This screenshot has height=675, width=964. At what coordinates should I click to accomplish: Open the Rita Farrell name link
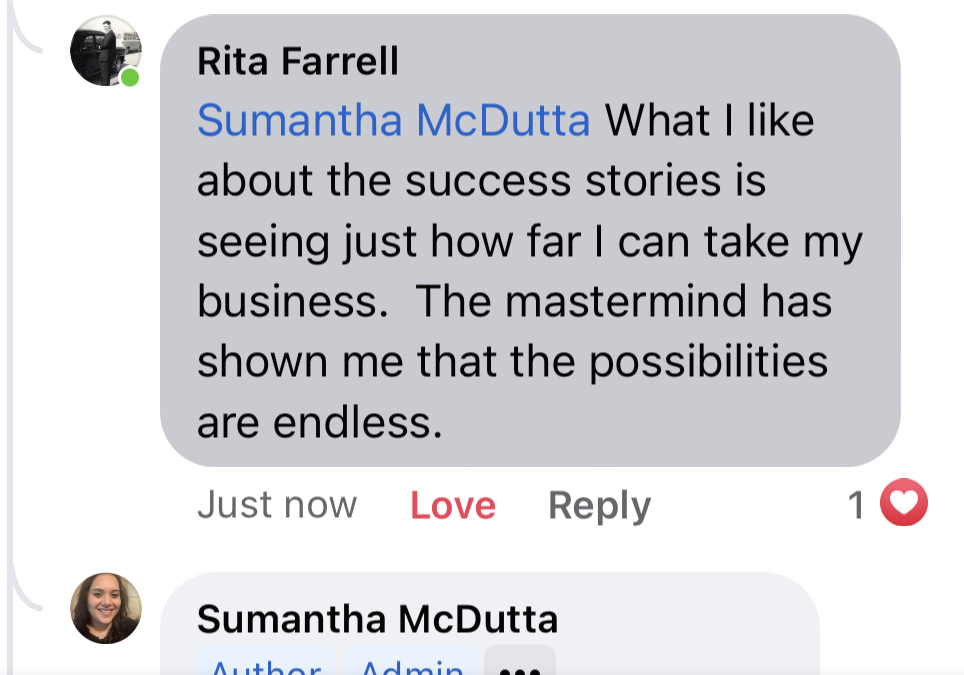pyautogui.click(x=298, y=62)
